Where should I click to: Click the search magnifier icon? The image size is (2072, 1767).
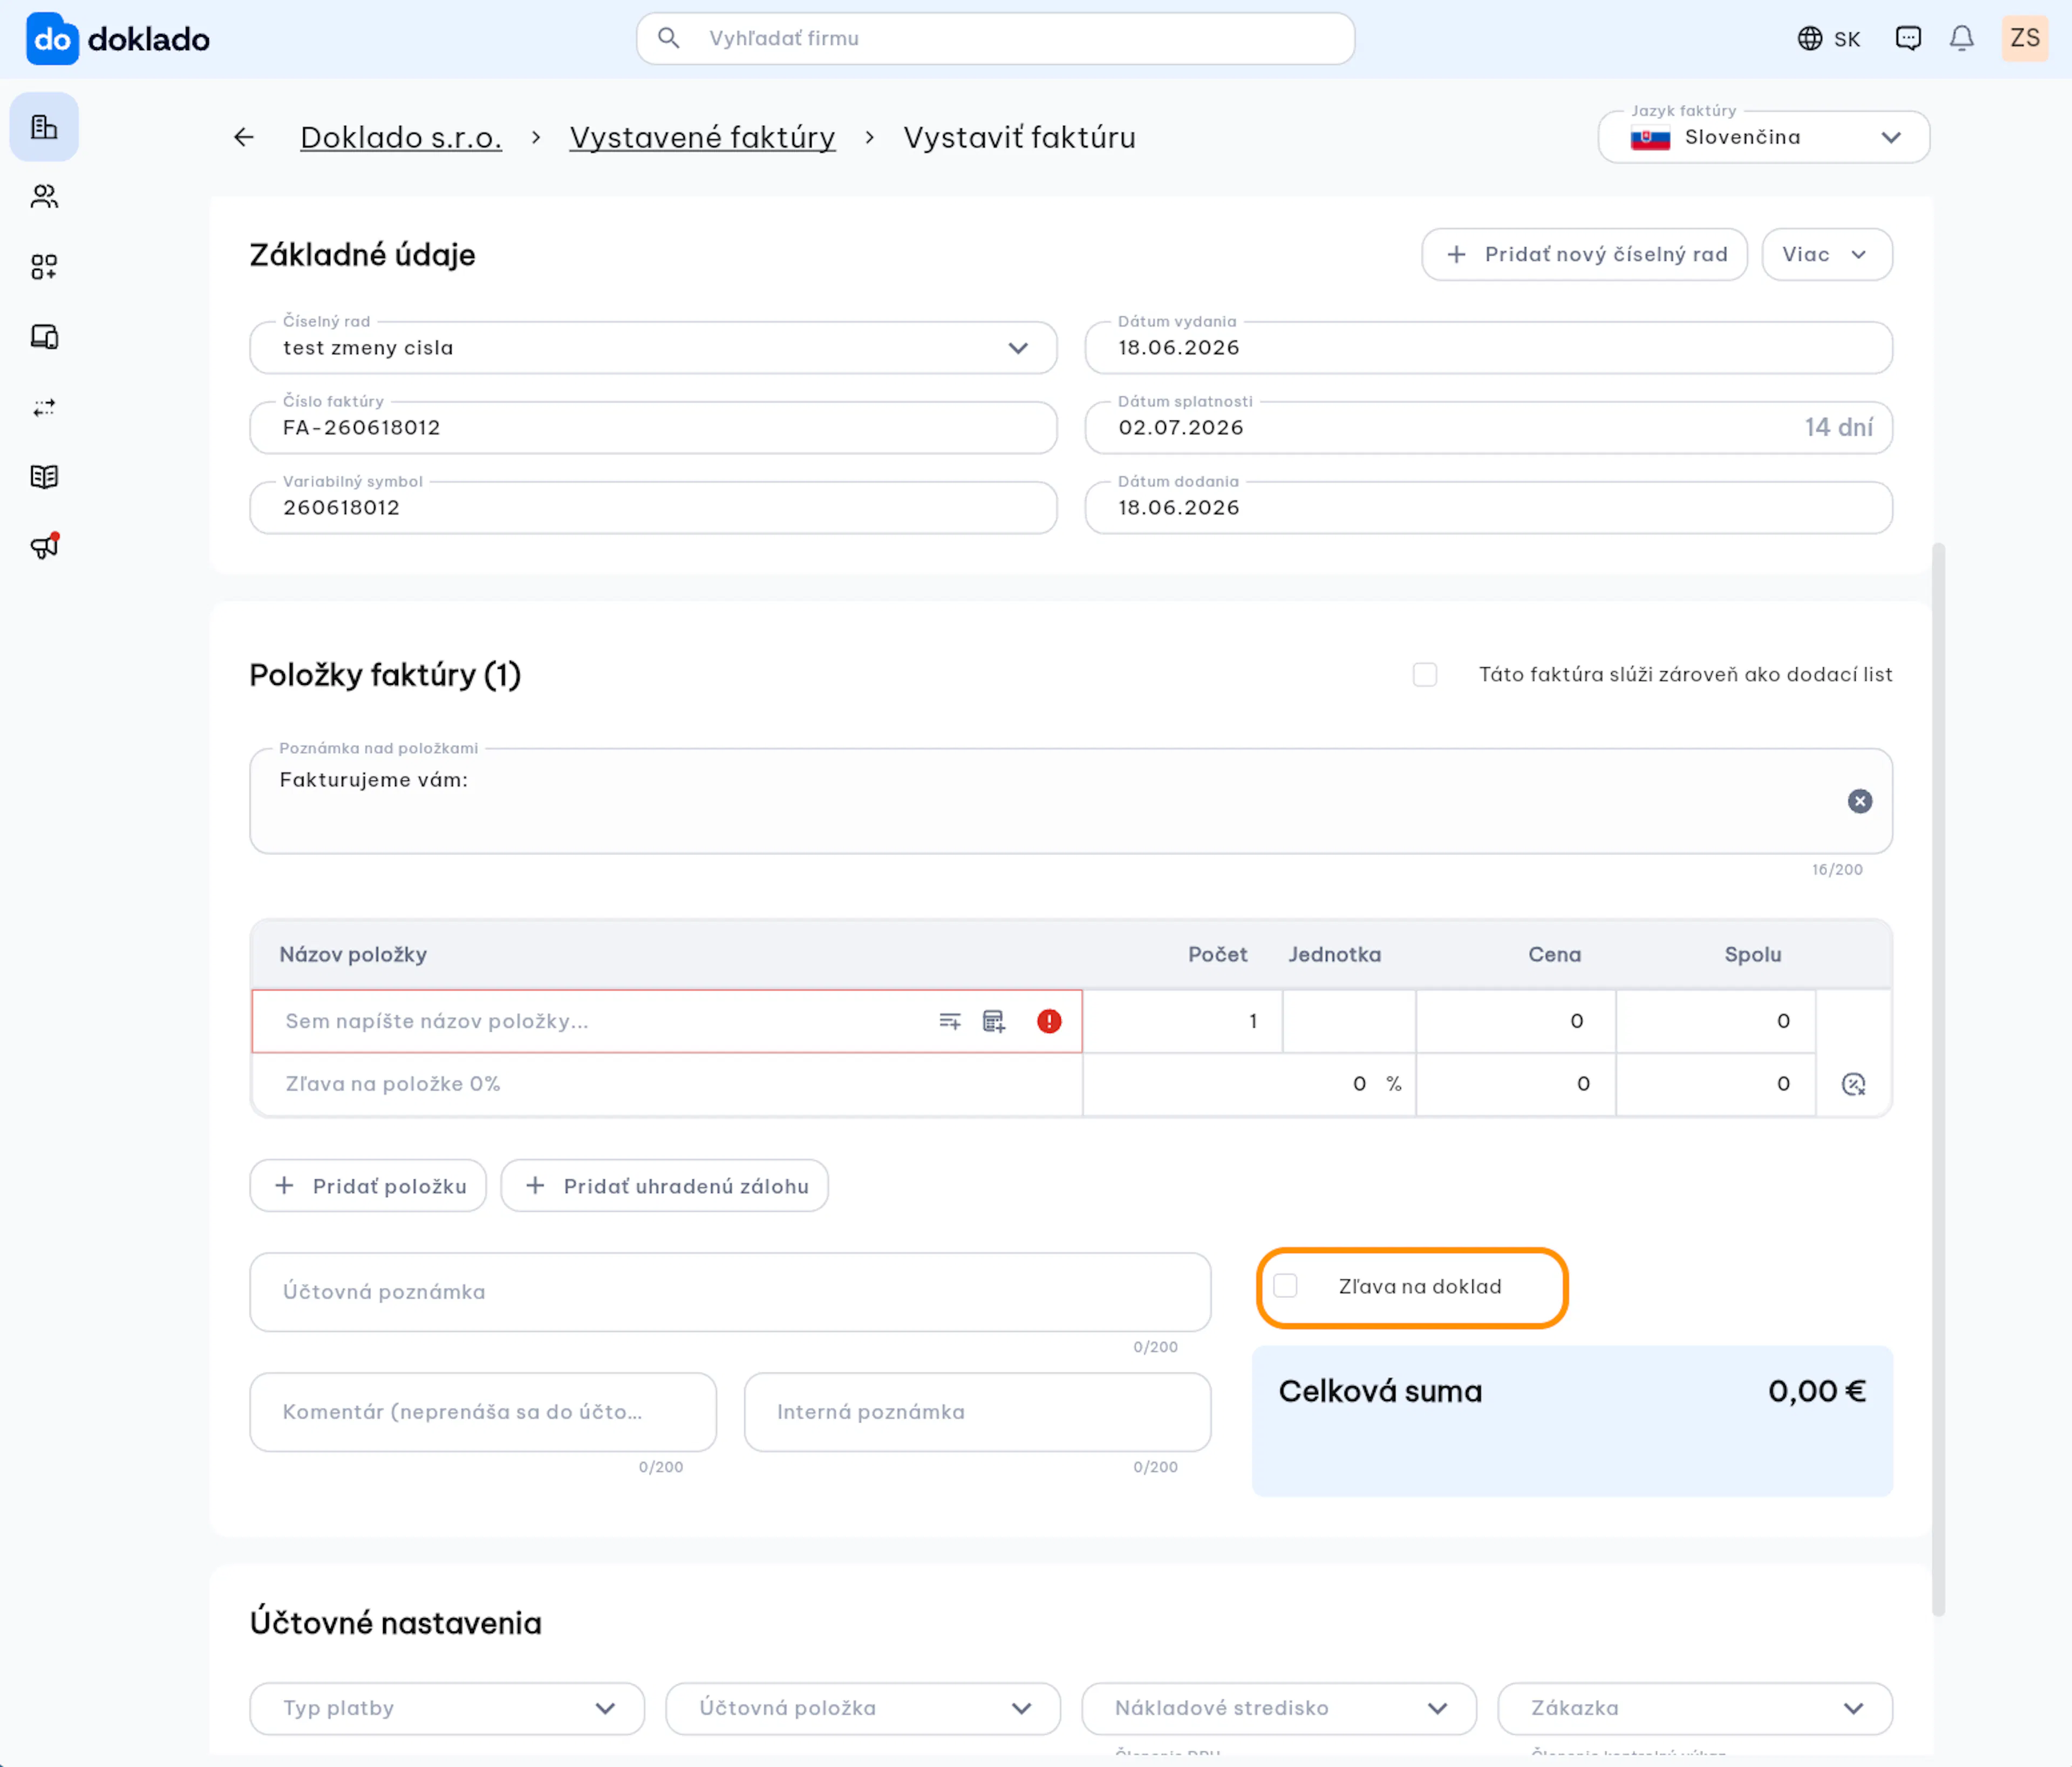[669, 38]
